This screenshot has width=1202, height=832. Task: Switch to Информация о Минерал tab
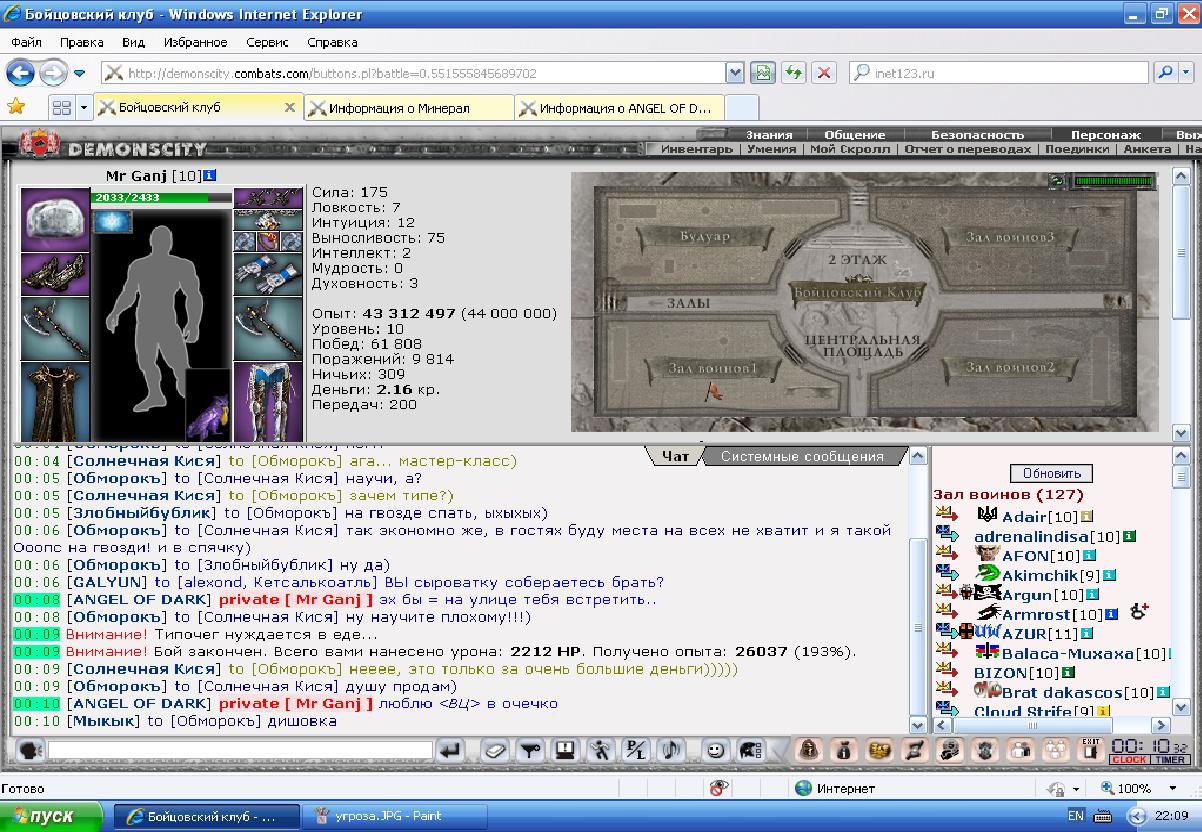pos(409,108)
